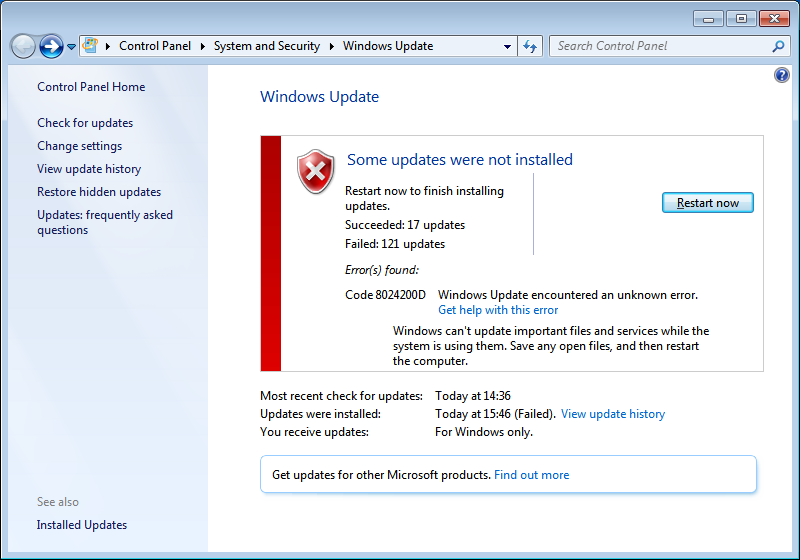Choose Check for updates in sidebar
The height and width of the screenshot is (560, 800).
(x=85, y=123)
